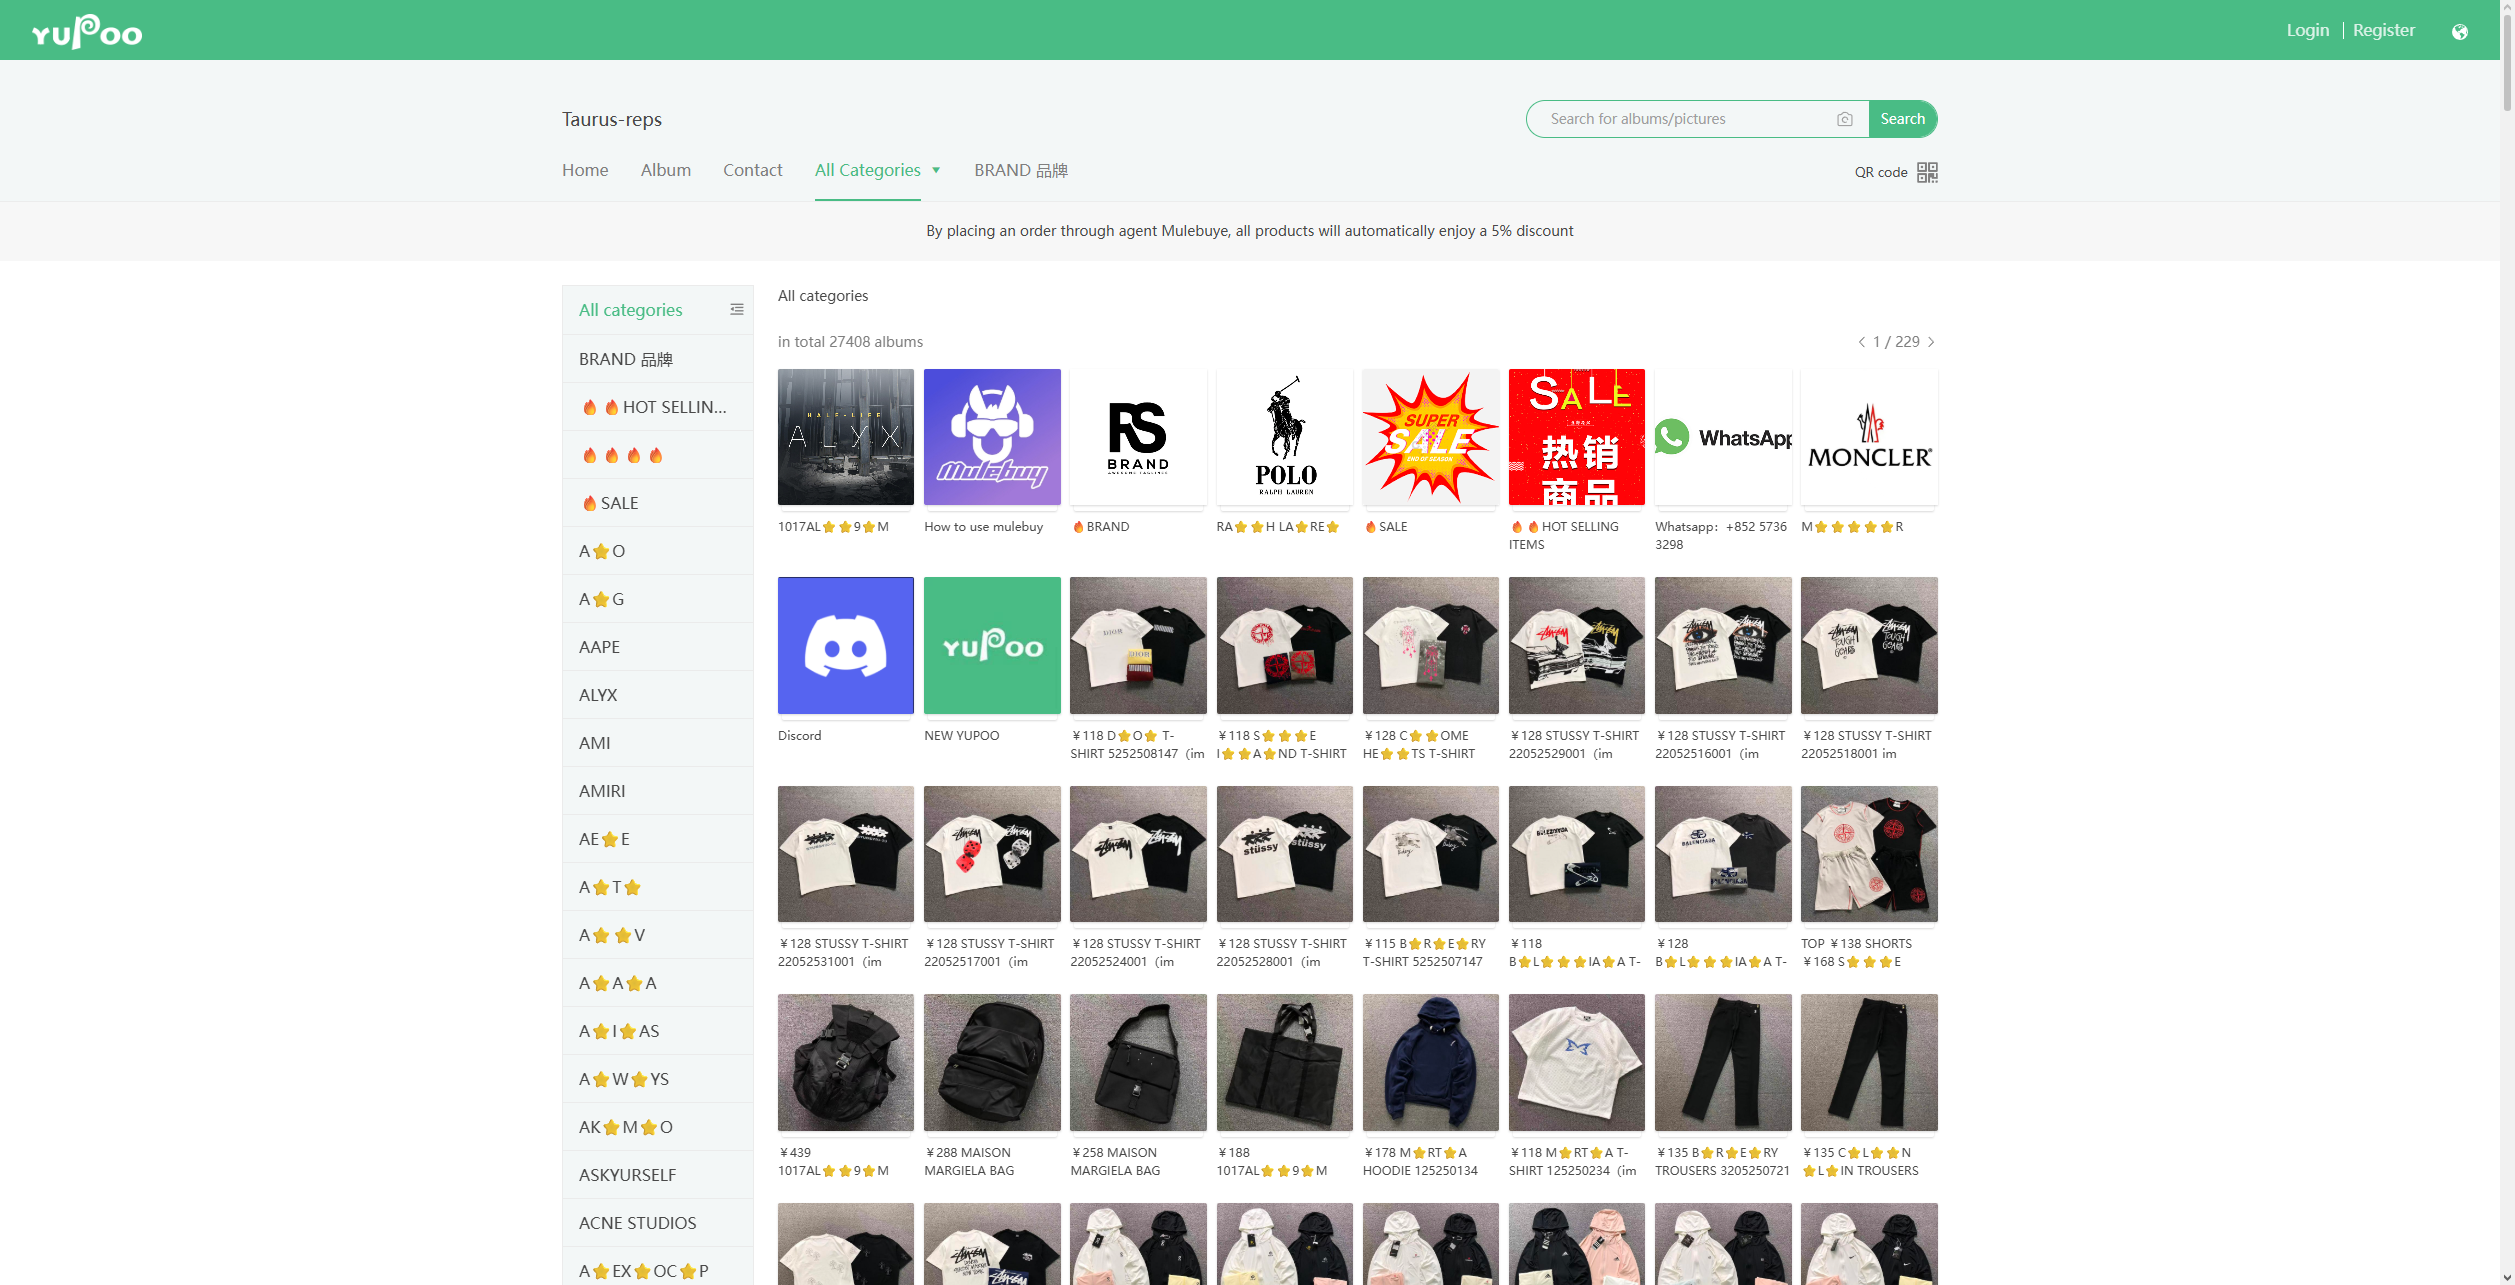Open the language globe icon
The height and width of the screenshot is (1285, 2515).
(x=2459, y=31)
